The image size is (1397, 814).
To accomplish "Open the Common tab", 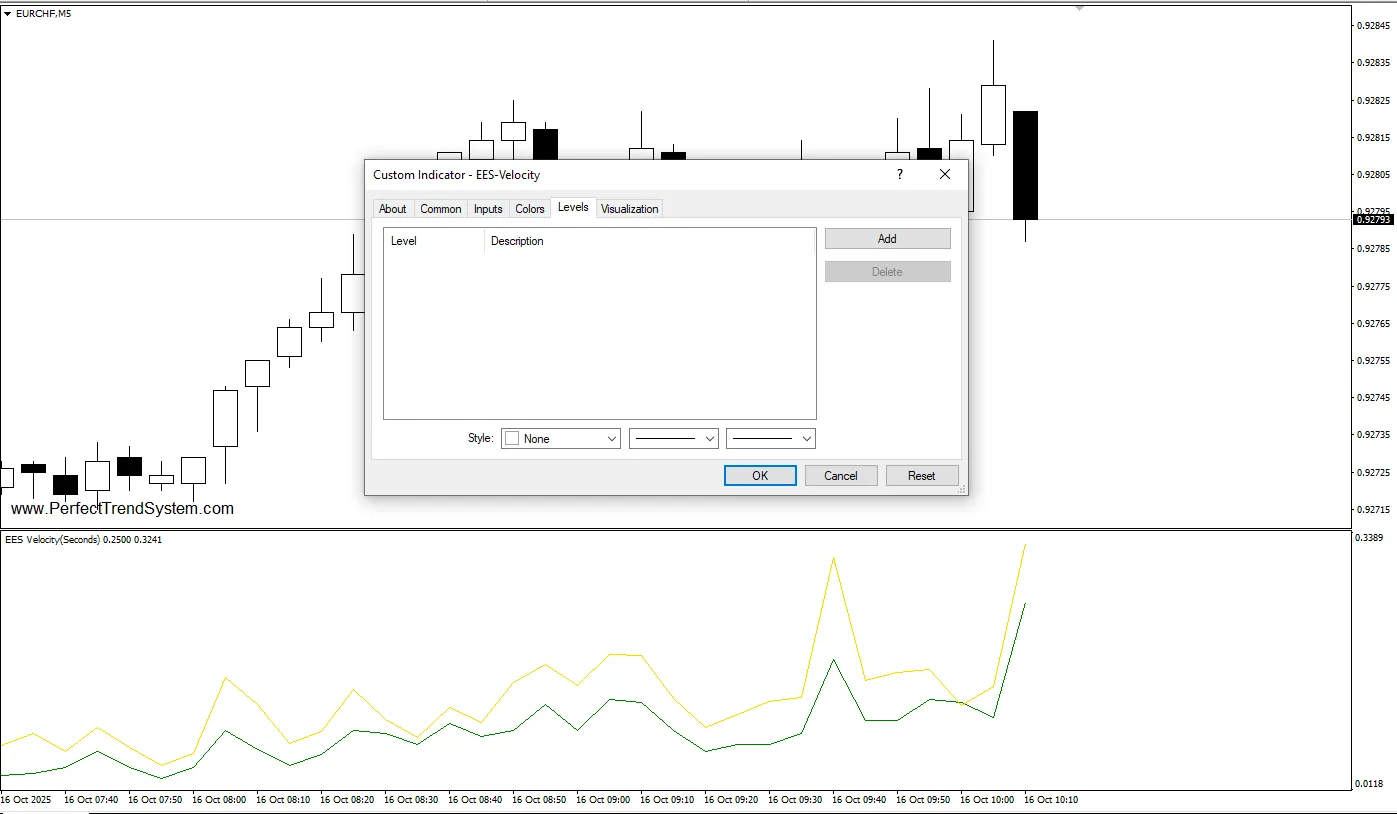I will [x=440, y=209].
